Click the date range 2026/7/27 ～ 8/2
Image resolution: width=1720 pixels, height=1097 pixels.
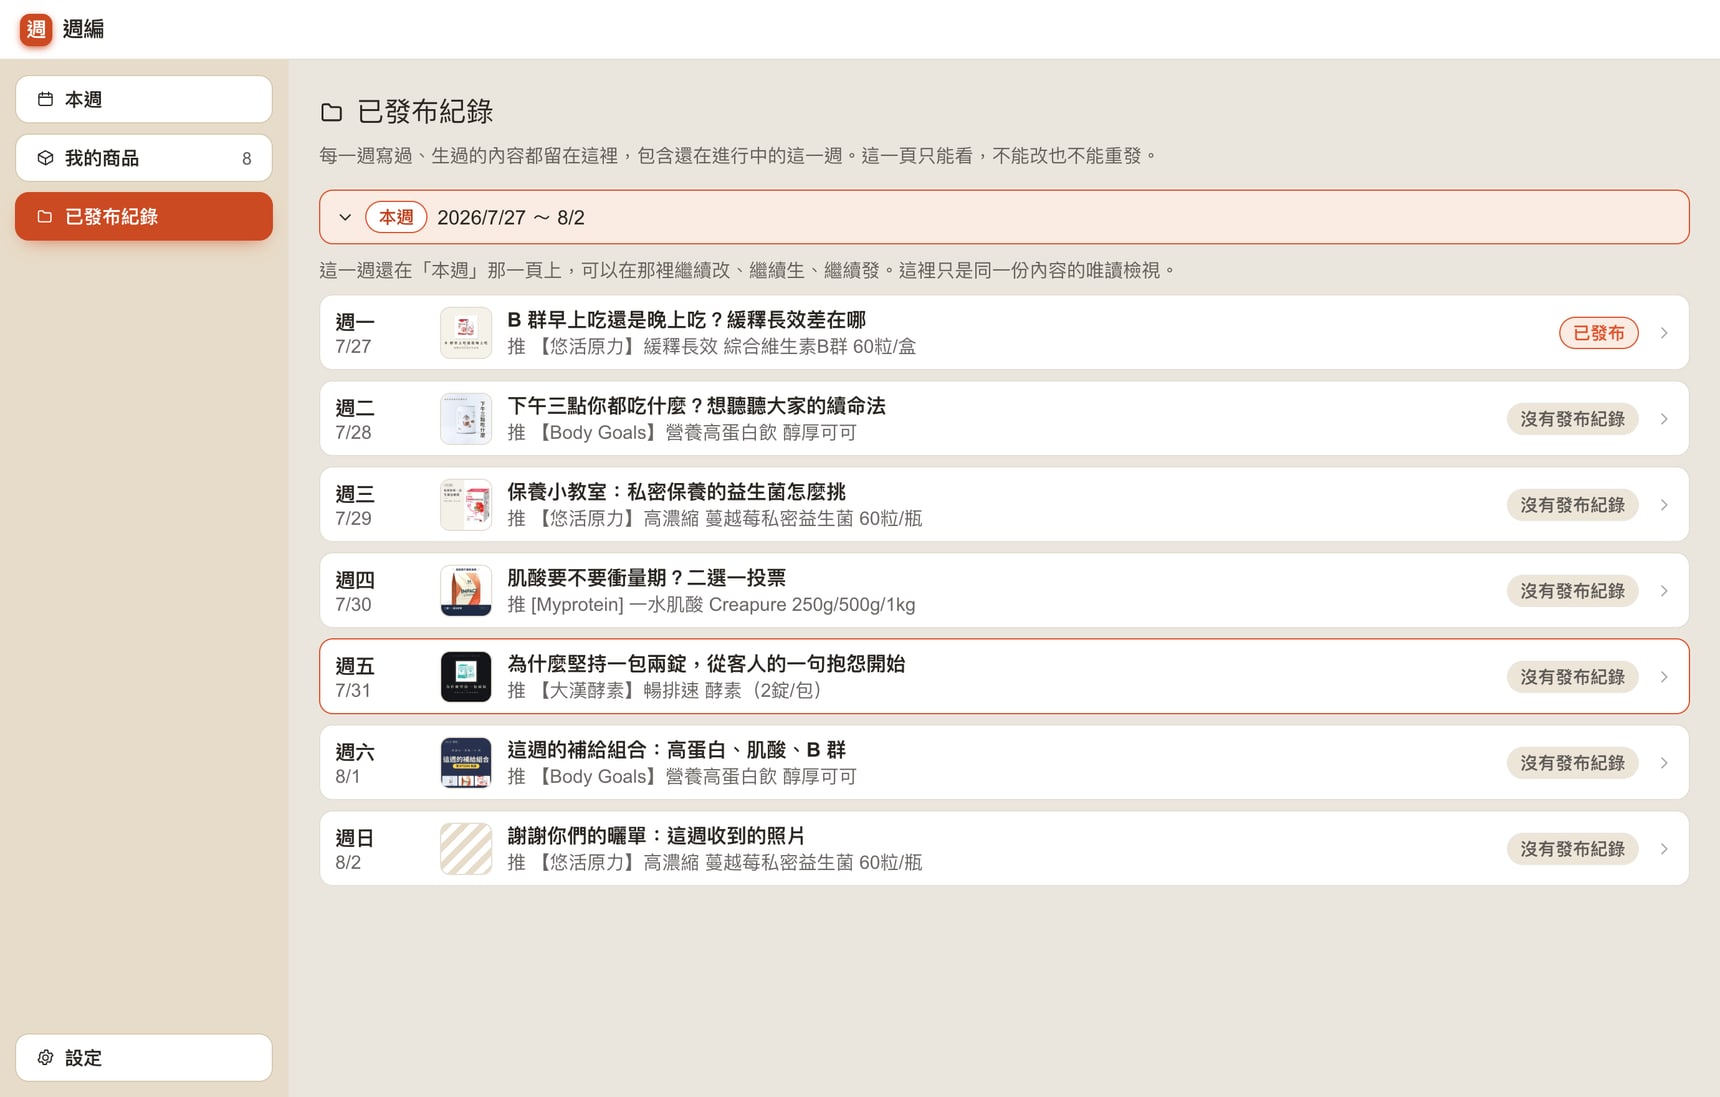coord(511,217)
